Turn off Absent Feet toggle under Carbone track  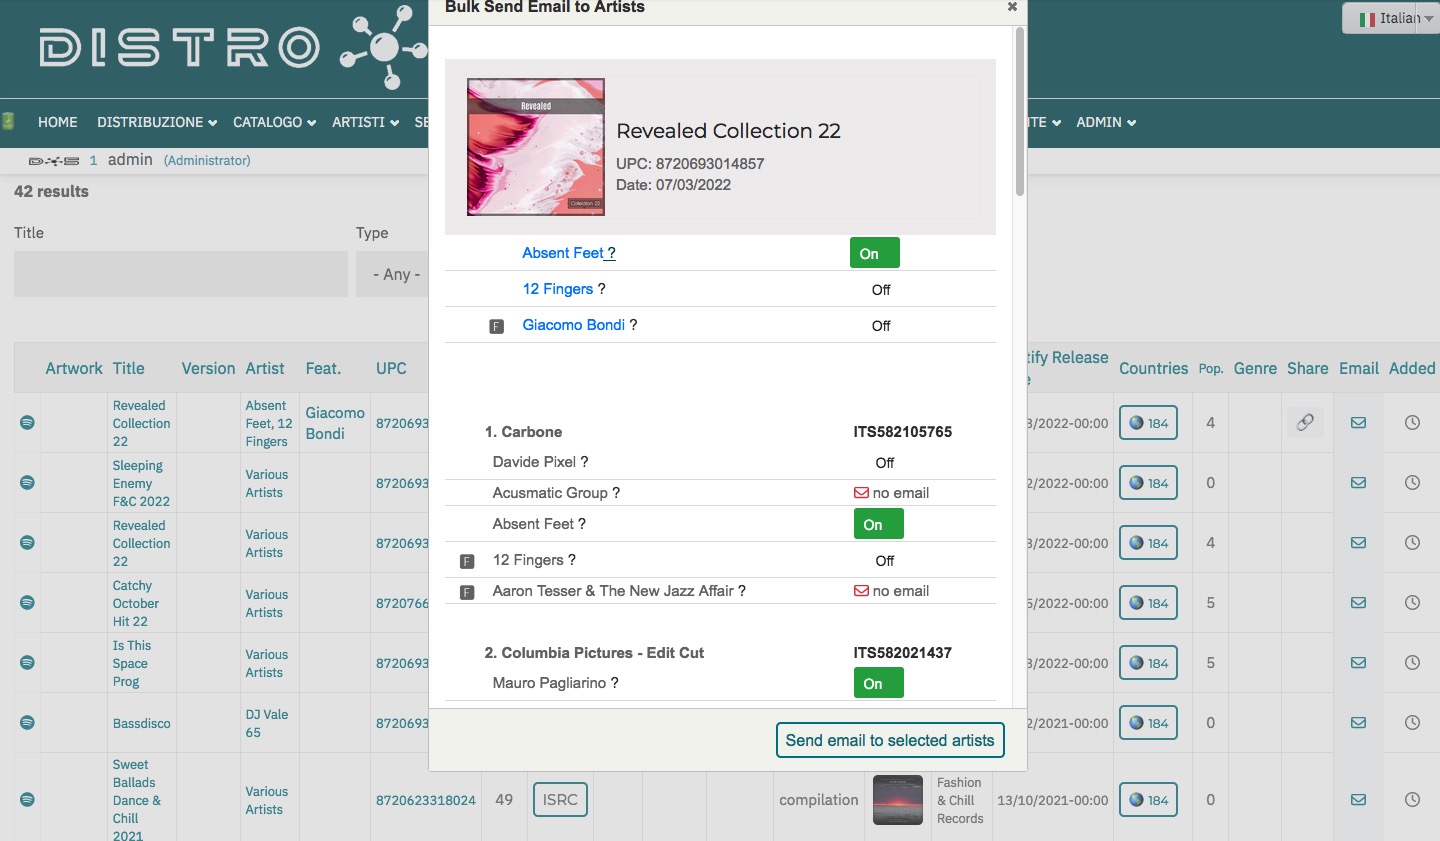(x=878, y=524)
